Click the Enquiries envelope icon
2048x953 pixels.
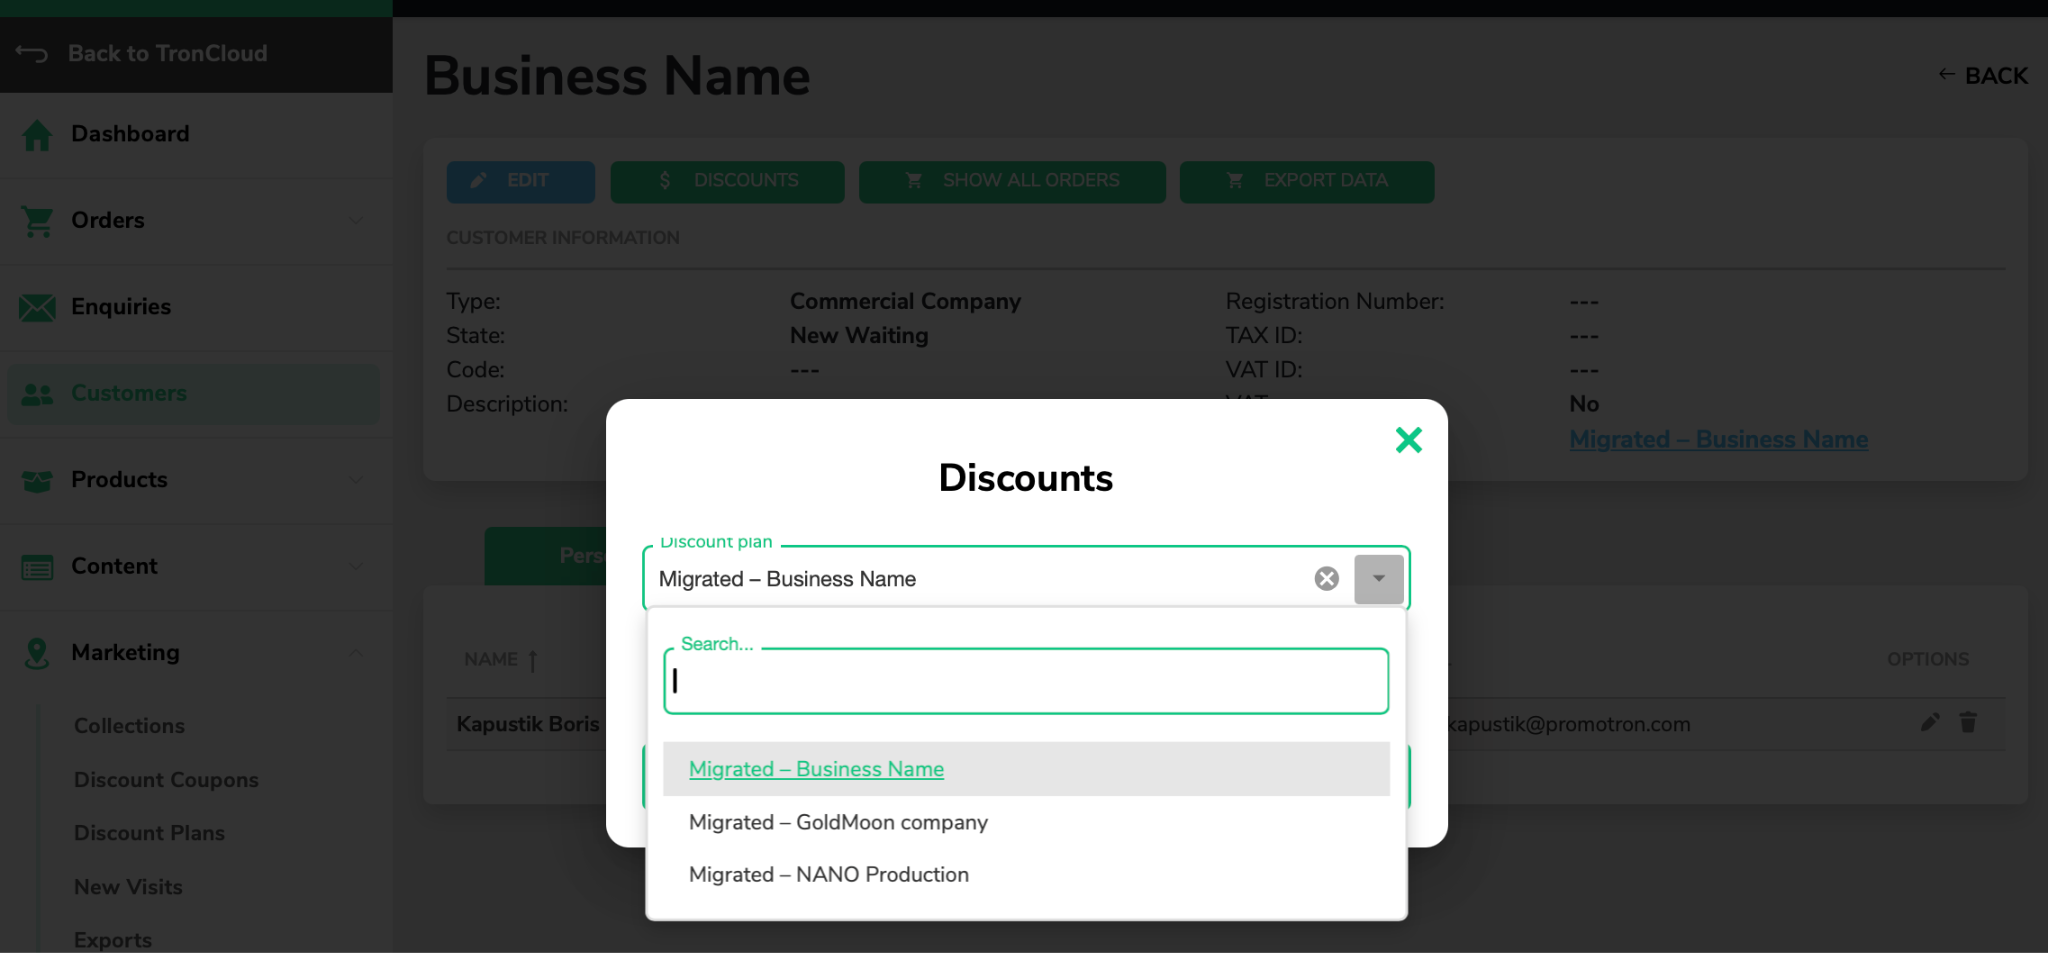tap(37, 307)
